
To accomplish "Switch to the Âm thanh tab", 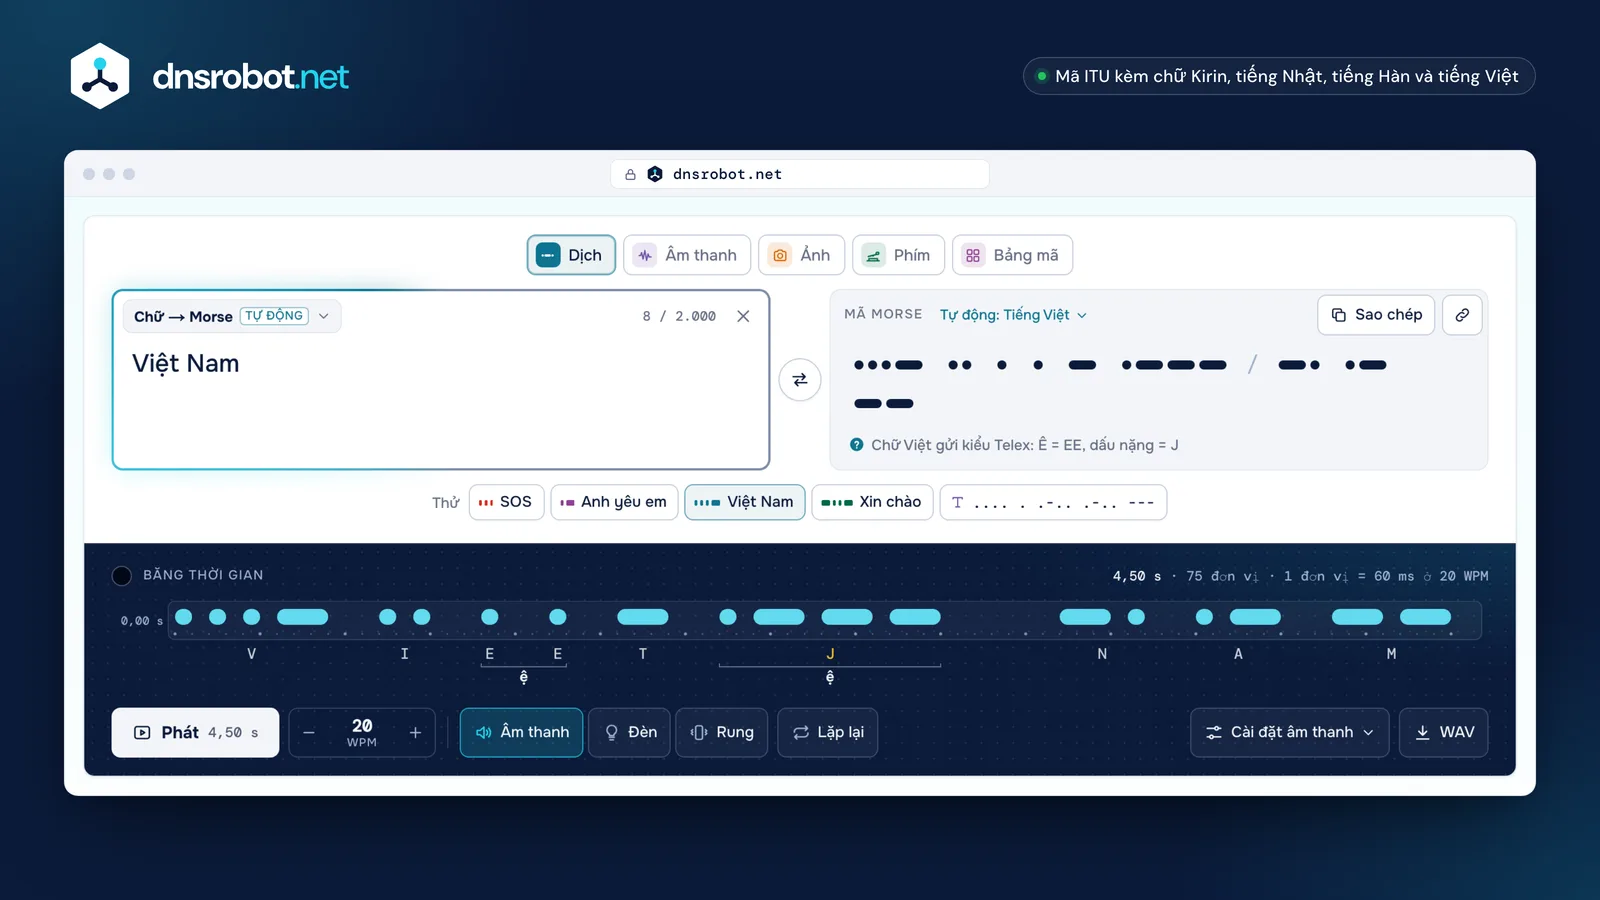I will (687, 255).
